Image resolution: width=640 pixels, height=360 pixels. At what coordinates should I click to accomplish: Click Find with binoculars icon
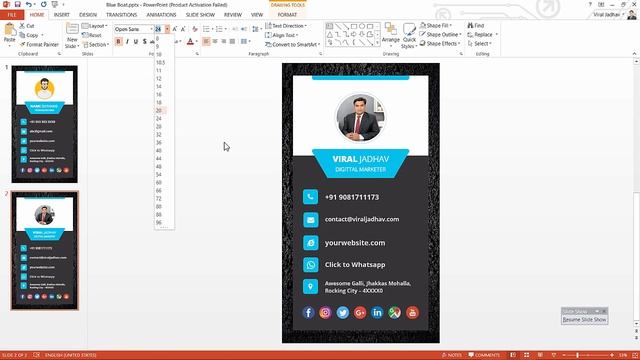[x=476, y=25]
